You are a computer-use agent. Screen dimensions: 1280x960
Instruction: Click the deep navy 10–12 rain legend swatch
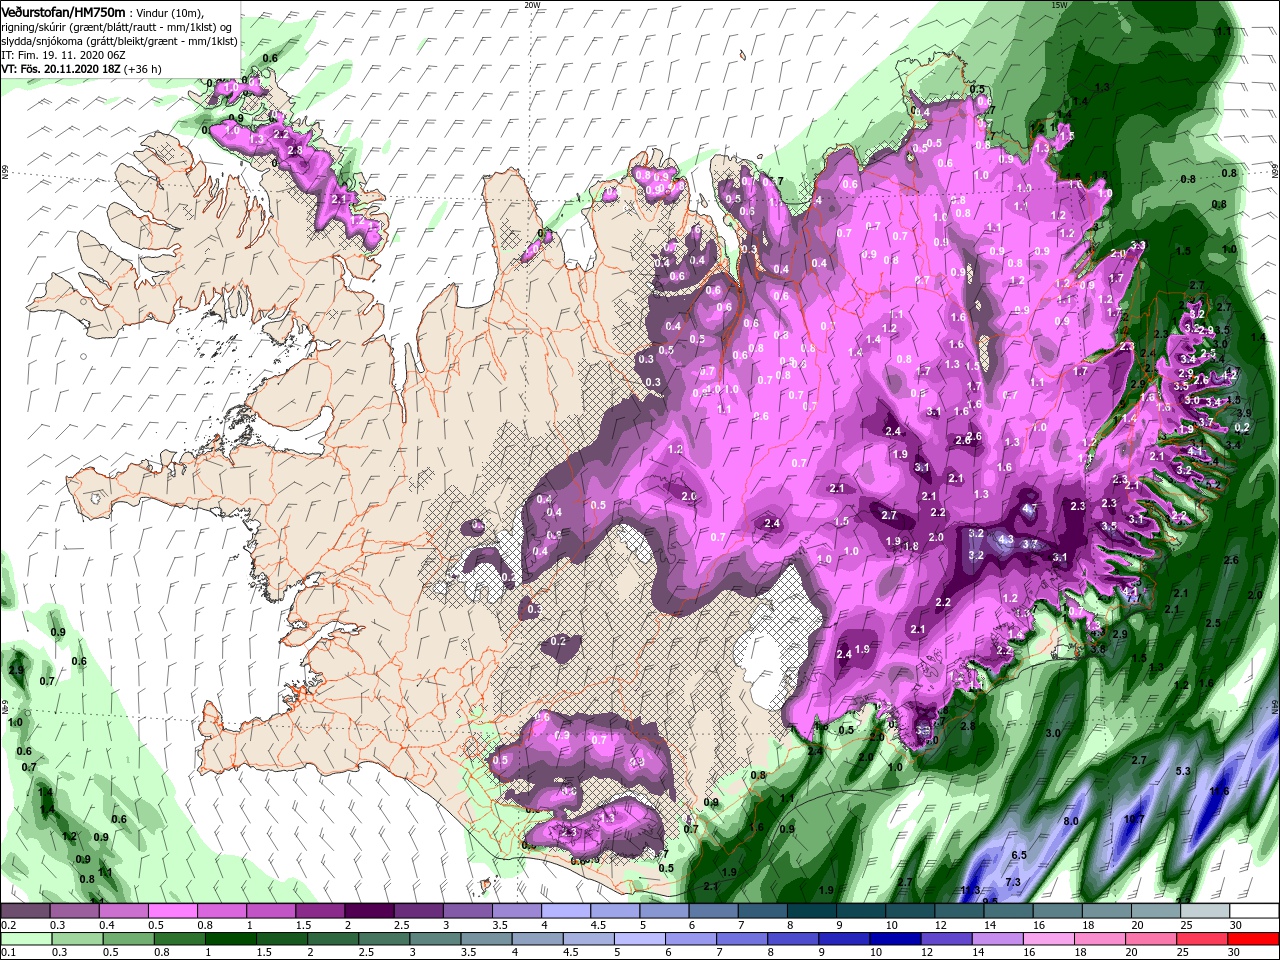[x=896, y=938]
